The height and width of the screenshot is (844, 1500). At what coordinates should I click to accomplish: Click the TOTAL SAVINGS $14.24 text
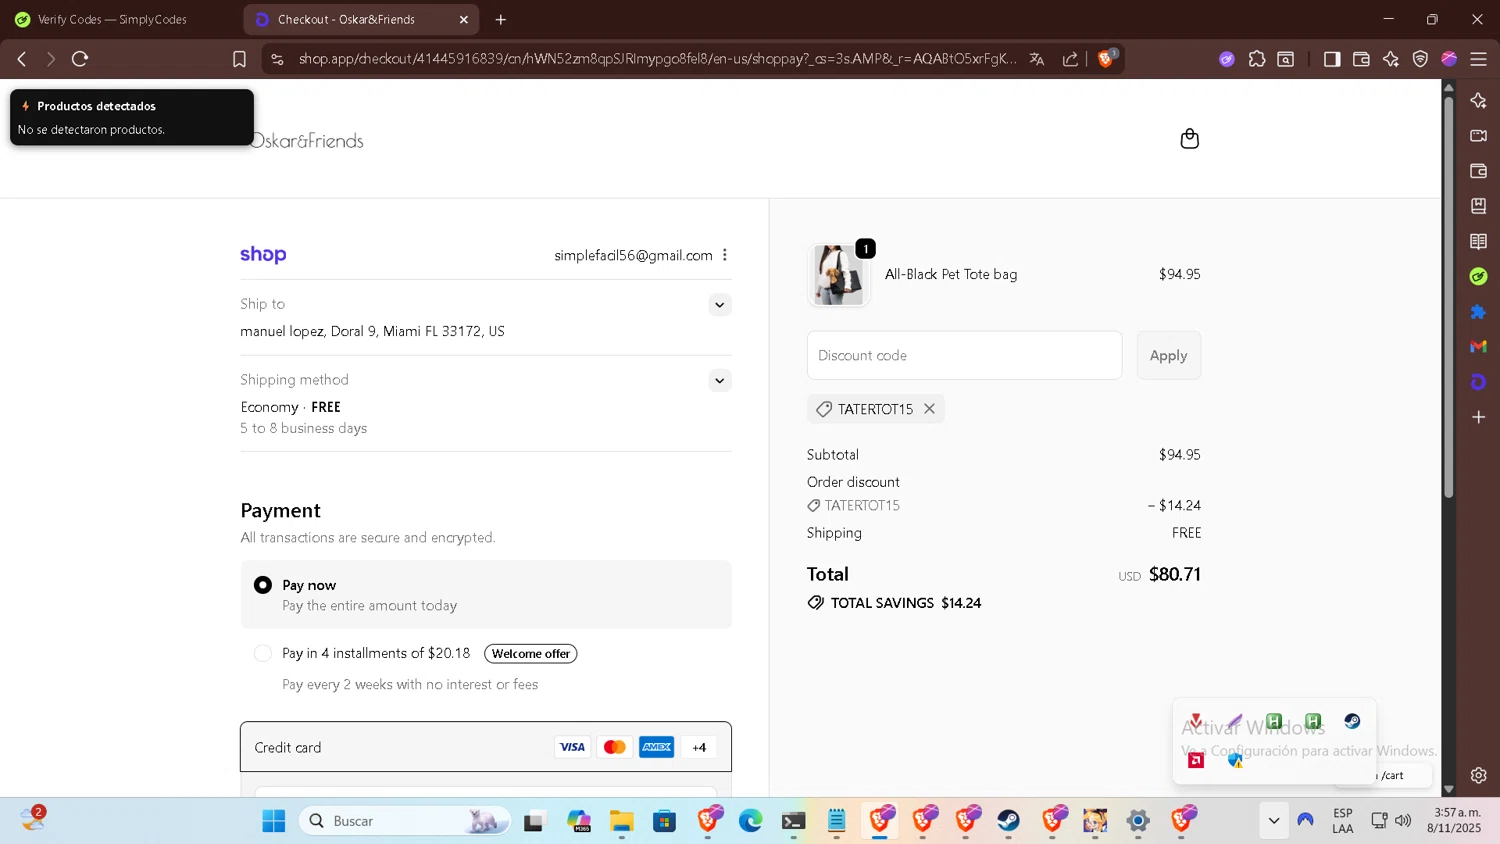coord(905,603)
